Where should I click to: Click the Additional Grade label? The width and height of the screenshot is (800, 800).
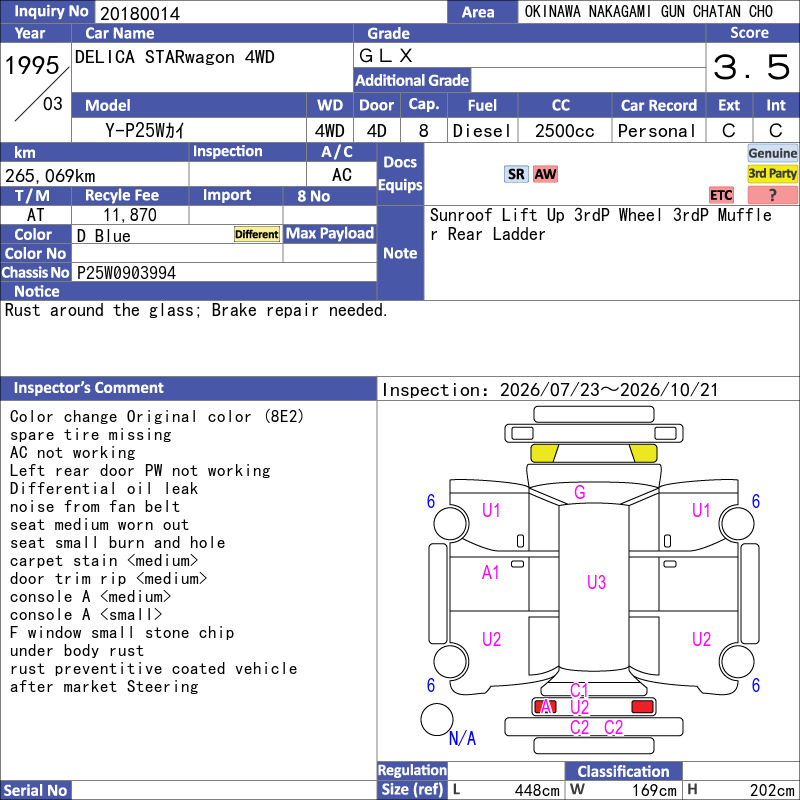tap(412, 80)
